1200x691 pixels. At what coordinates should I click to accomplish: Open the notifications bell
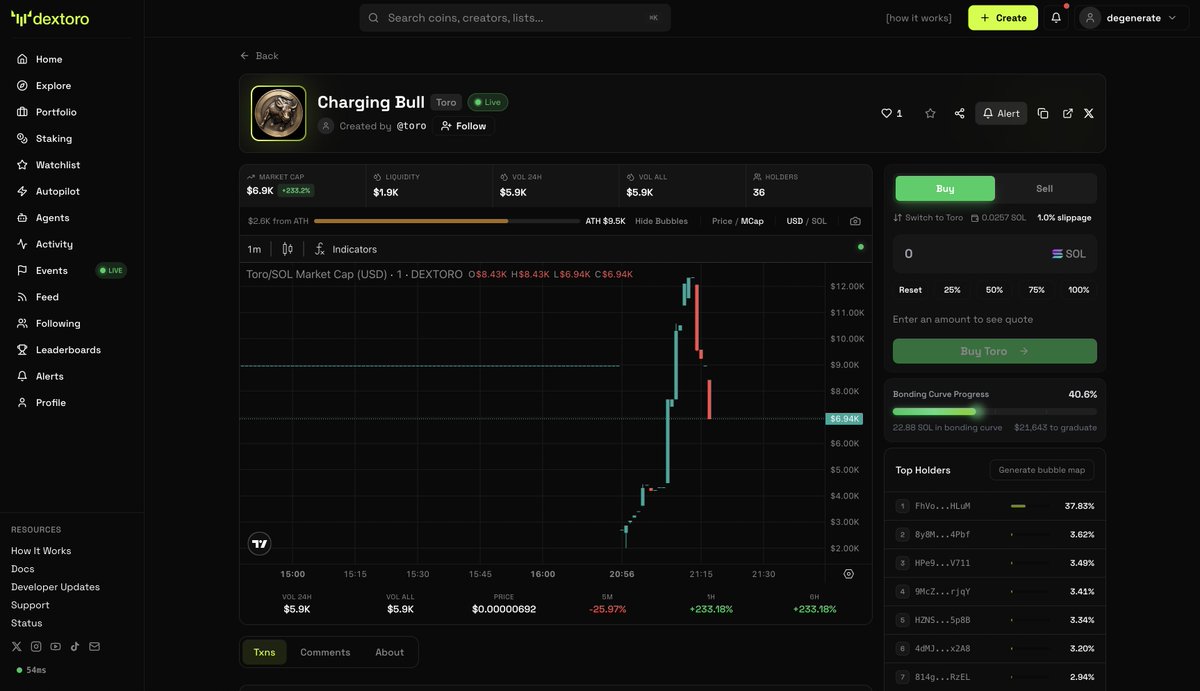coord(1056,18)
